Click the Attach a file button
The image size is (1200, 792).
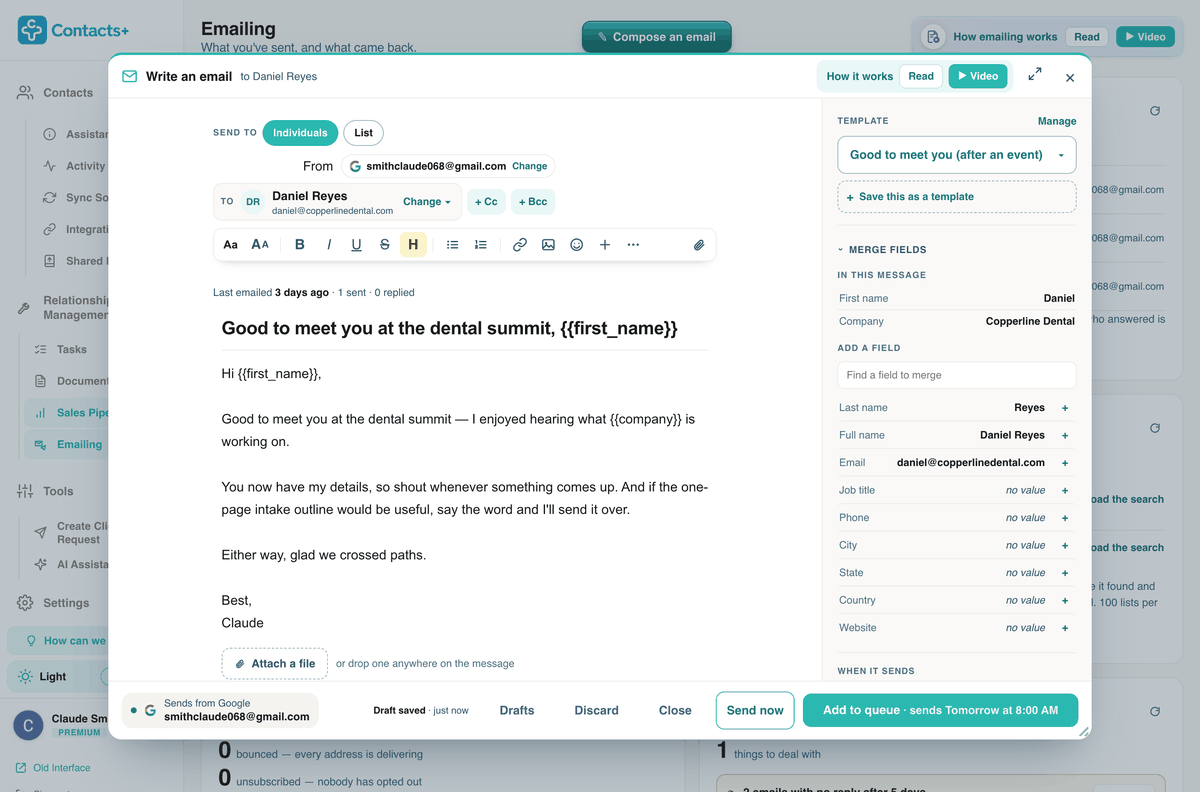pos(275,664)
